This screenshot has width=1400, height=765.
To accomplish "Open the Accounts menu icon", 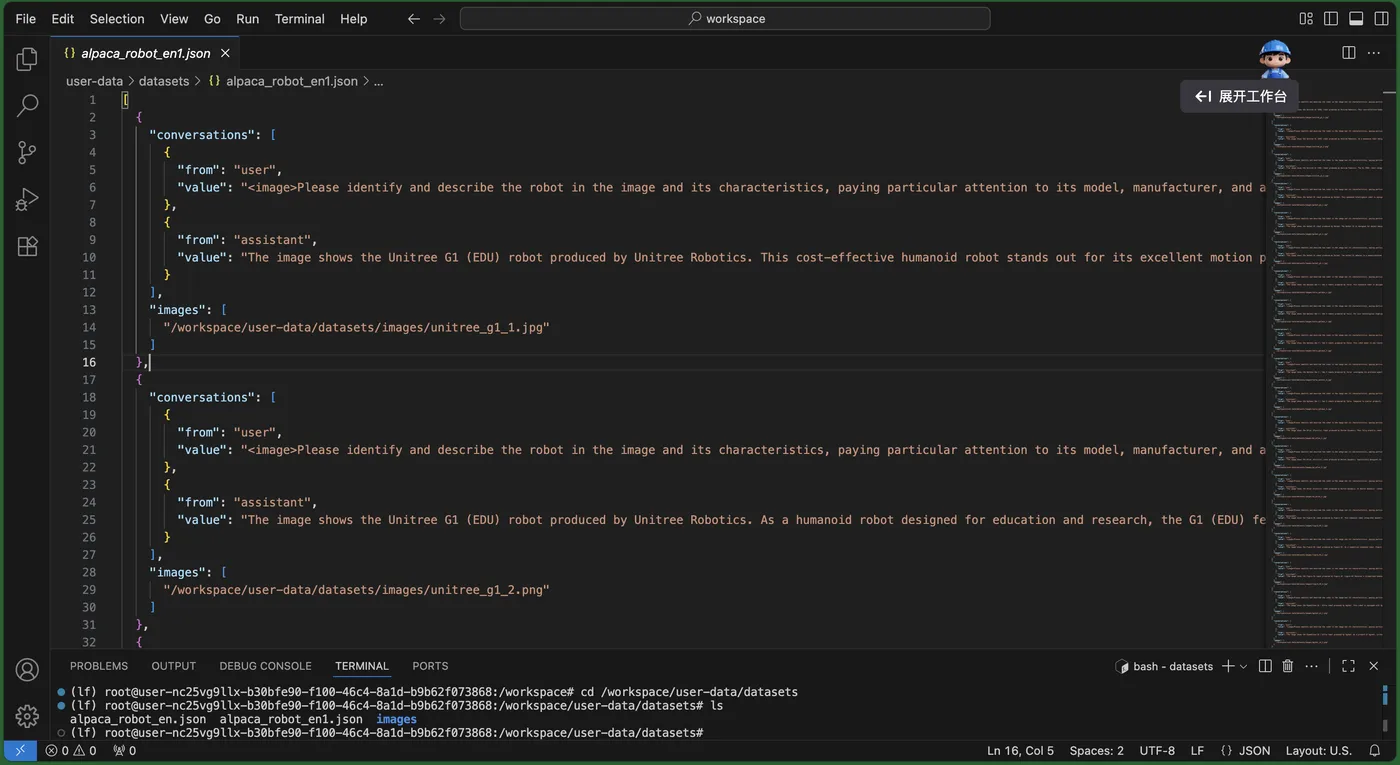I will pos(27,670).
